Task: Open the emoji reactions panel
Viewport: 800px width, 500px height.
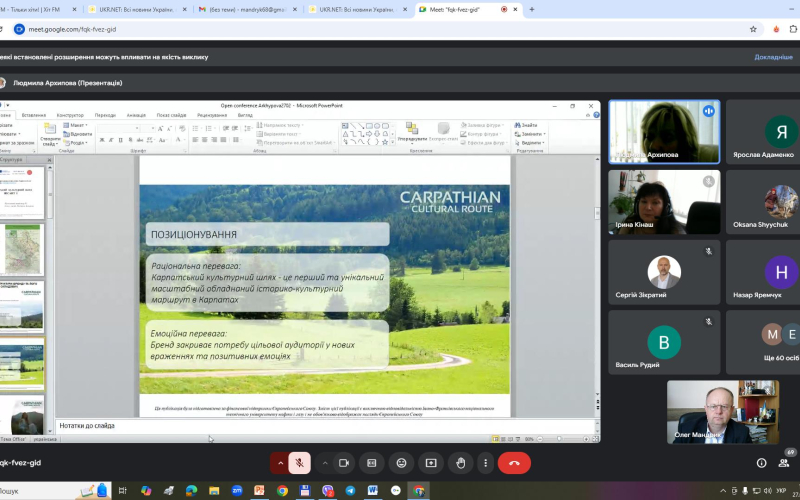Action: point(401,463)
